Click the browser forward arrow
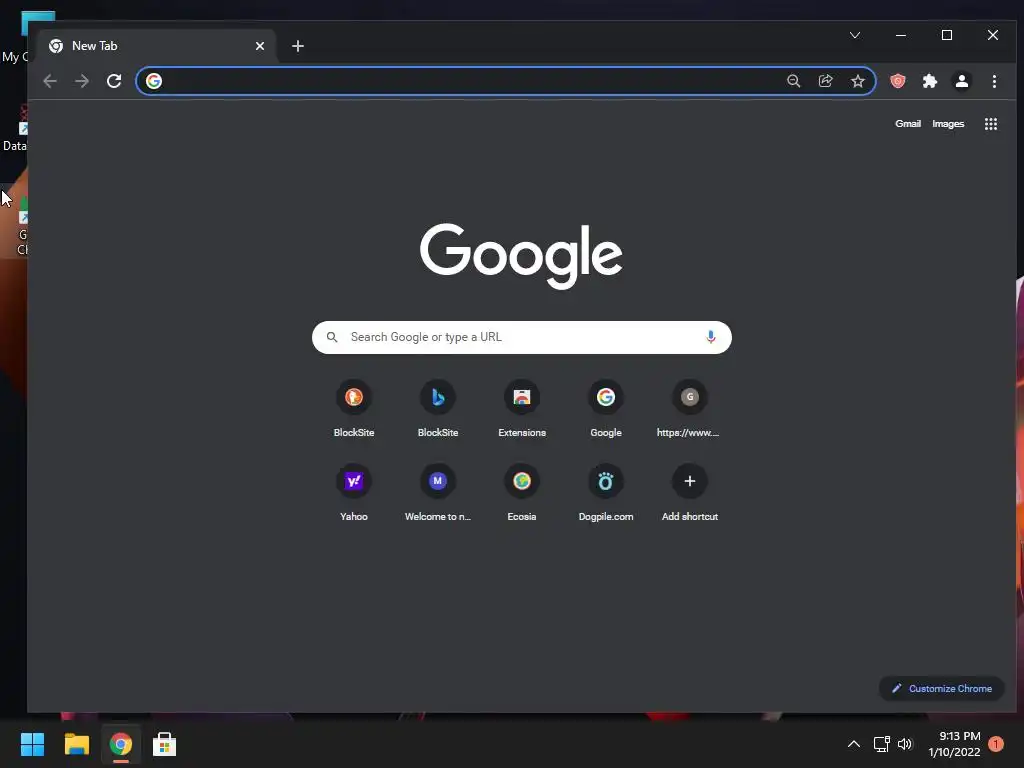Viewport: 1024px width, 768px height. click(x=82, y=81)
